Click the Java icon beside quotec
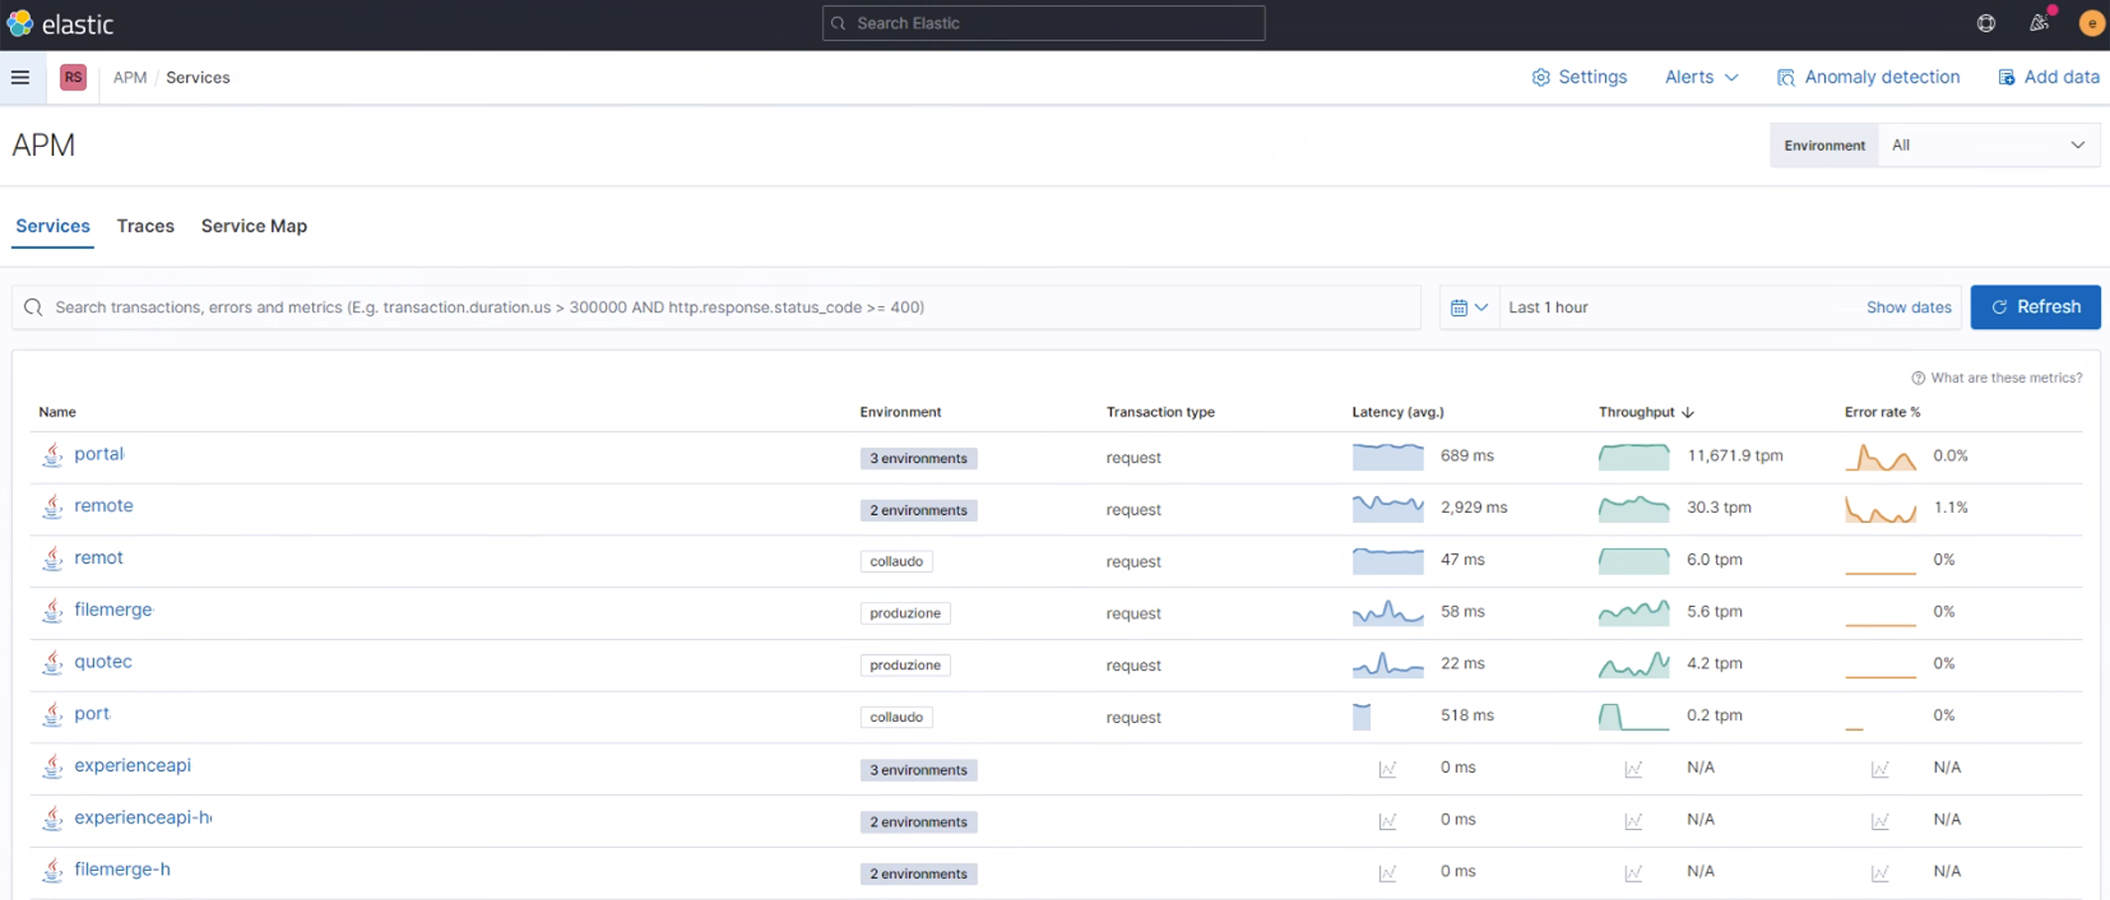Image resolution: width=2110 pixels, height=900 pixels. tap(52, 663)
